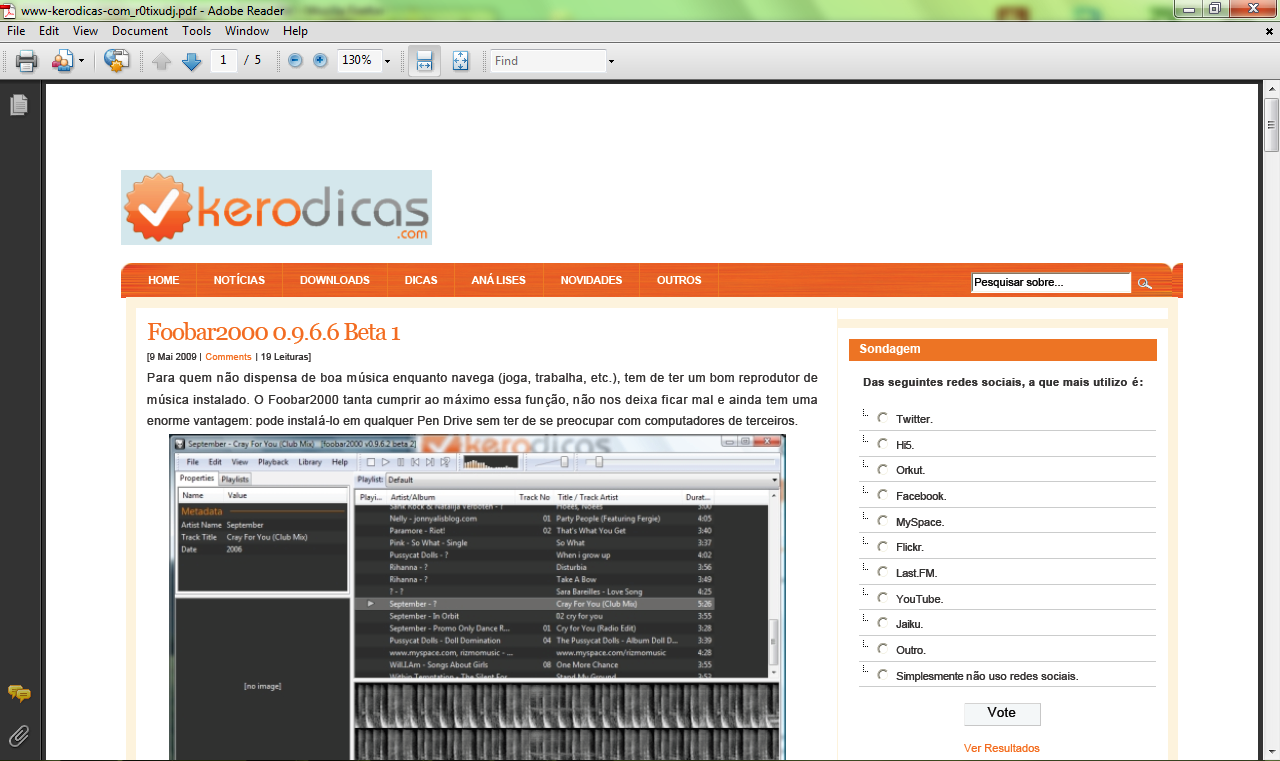
Task: Click the page number field showing 1
Action: 223,60
